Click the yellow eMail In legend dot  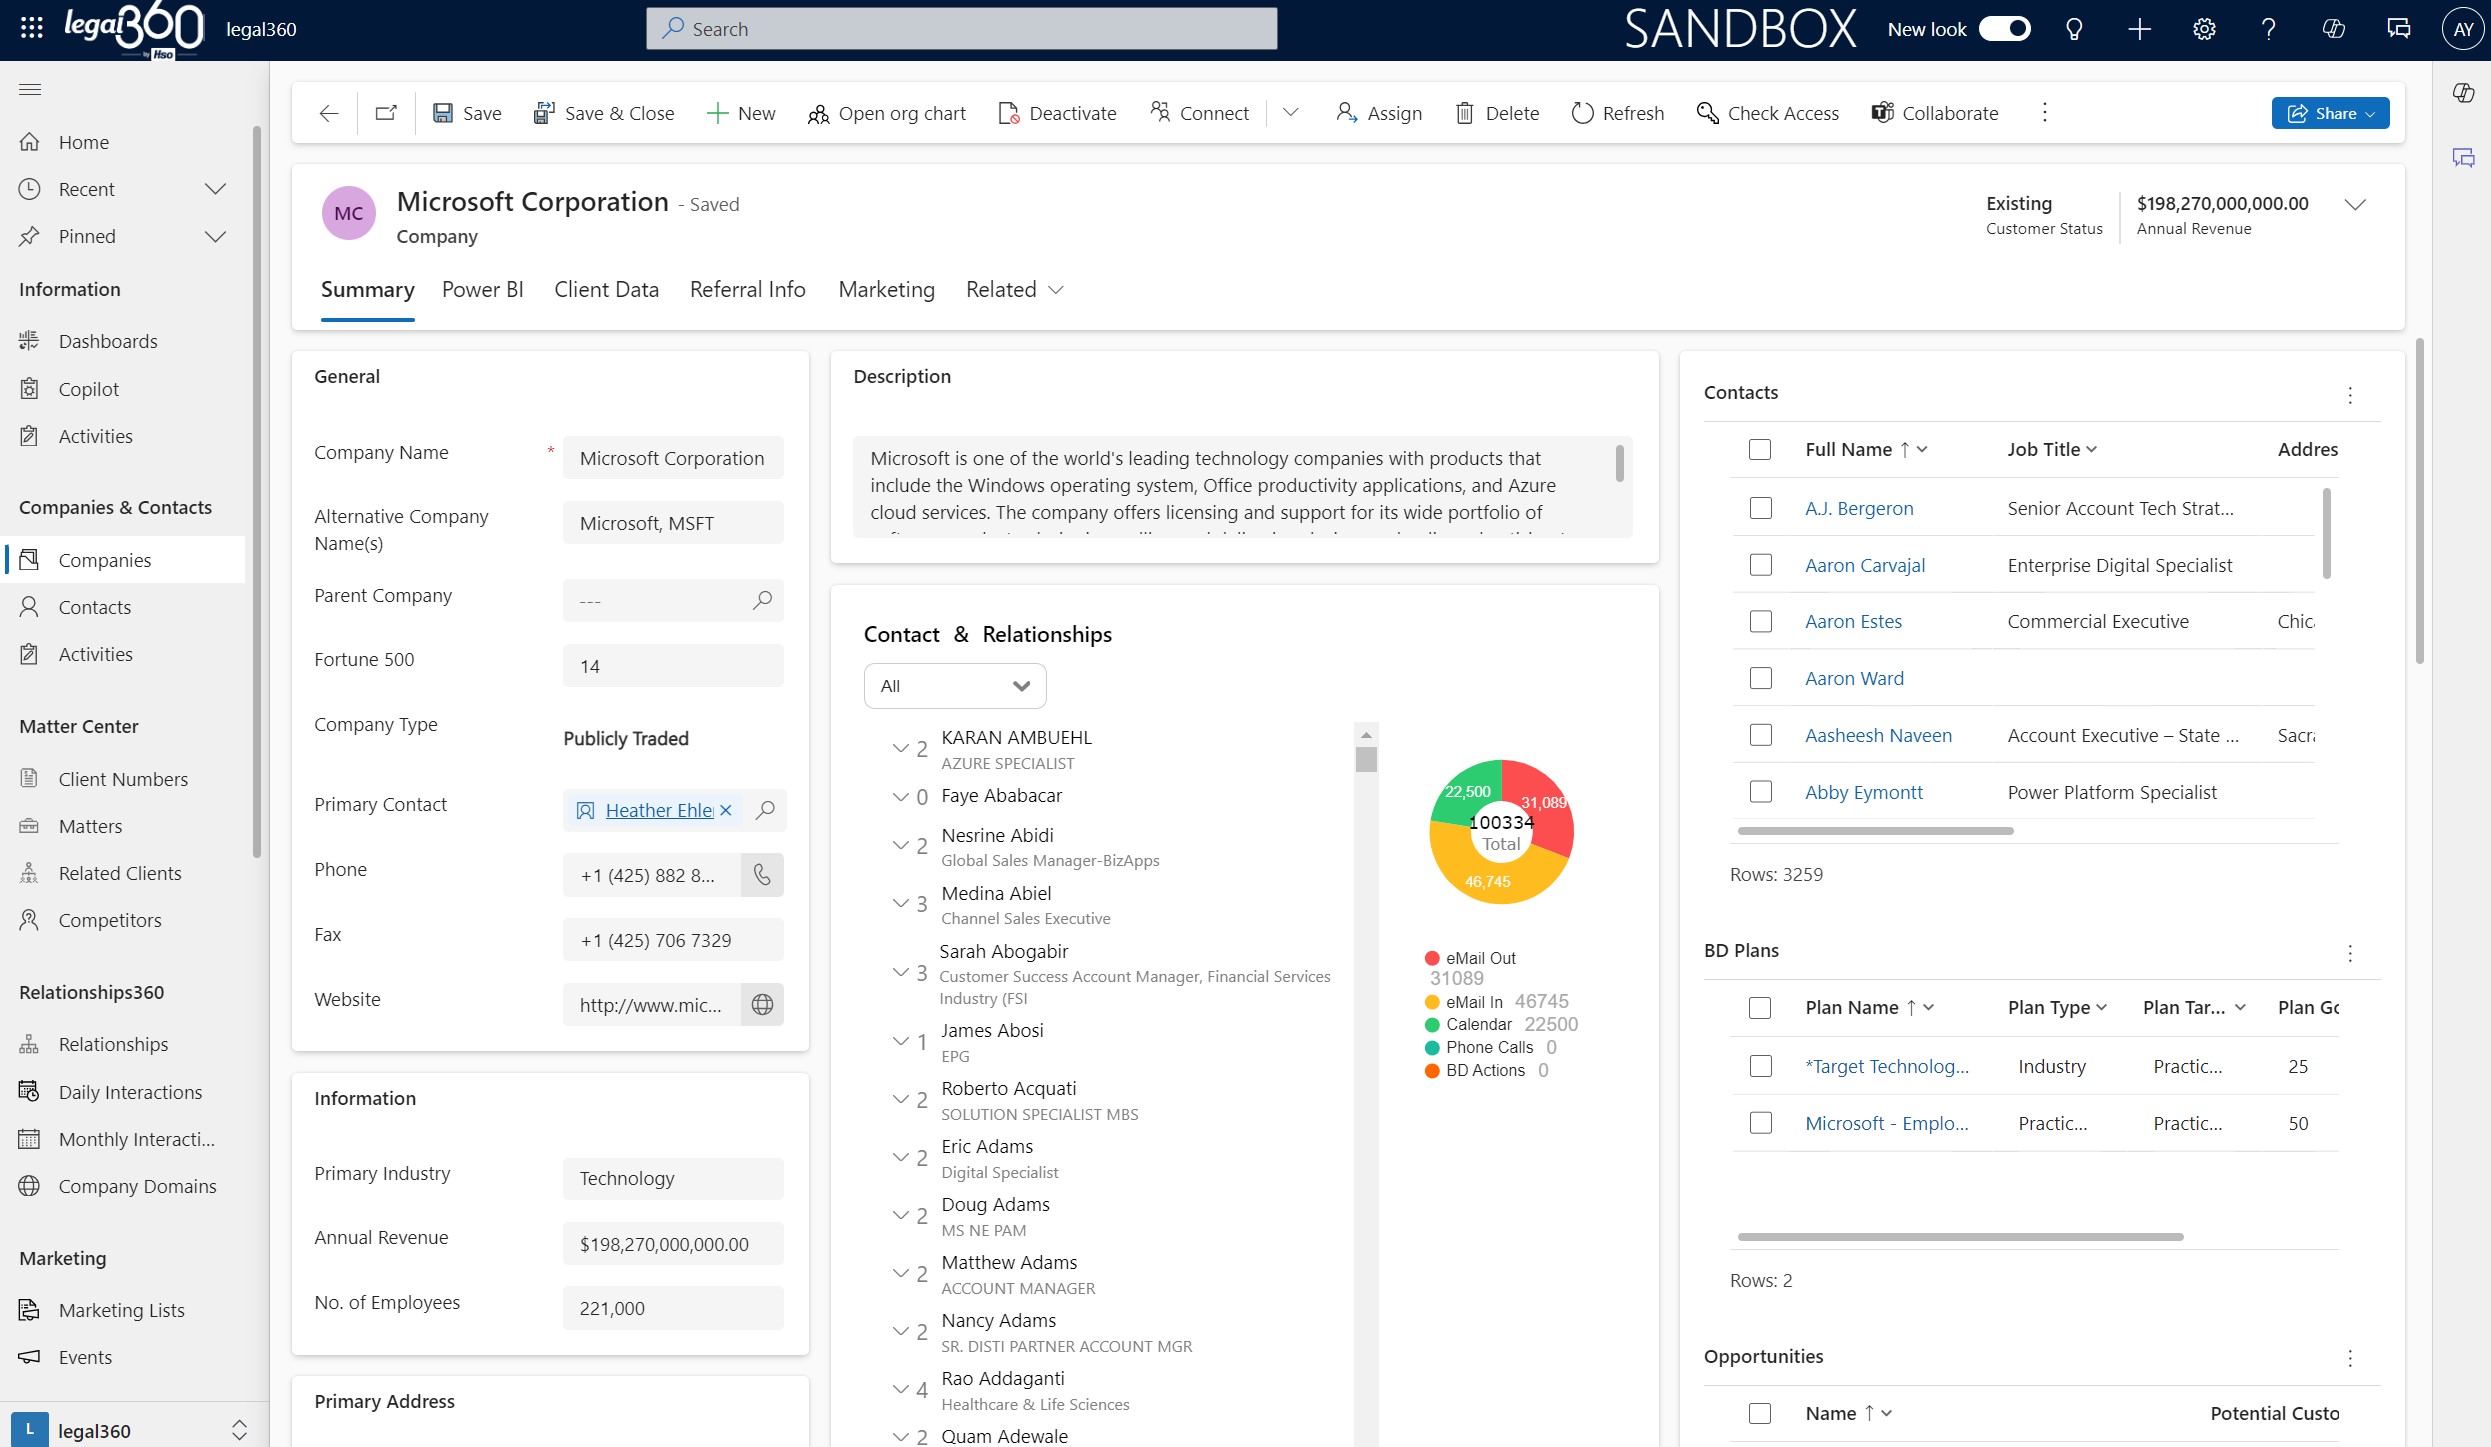(1432, 1002)
